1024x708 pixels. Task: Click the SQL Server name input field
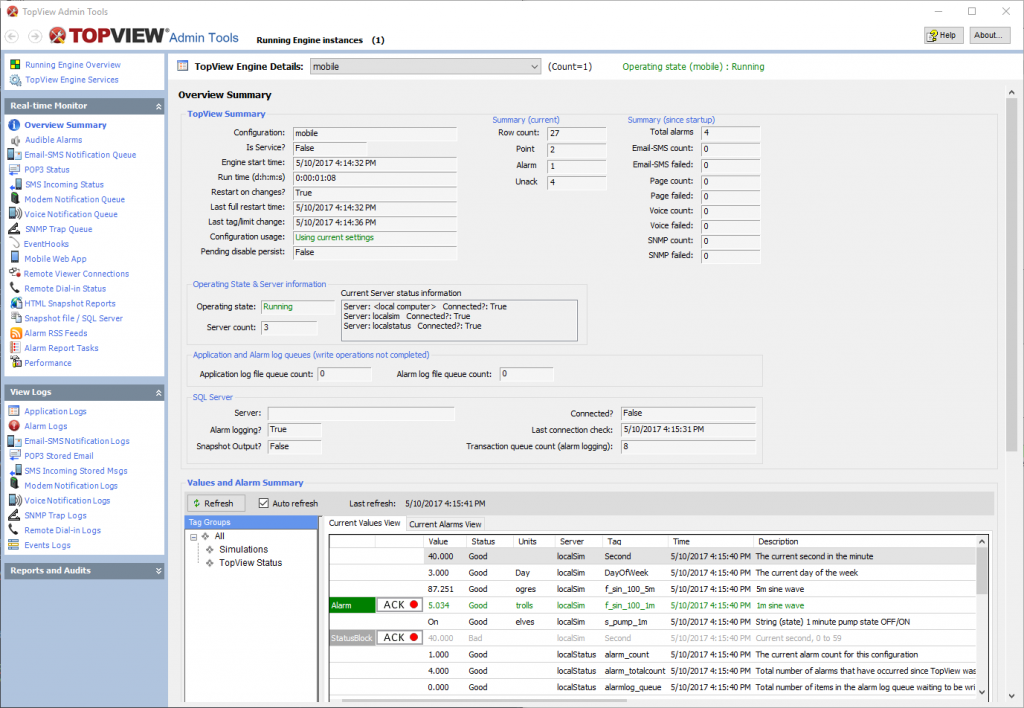click(361, 413)
